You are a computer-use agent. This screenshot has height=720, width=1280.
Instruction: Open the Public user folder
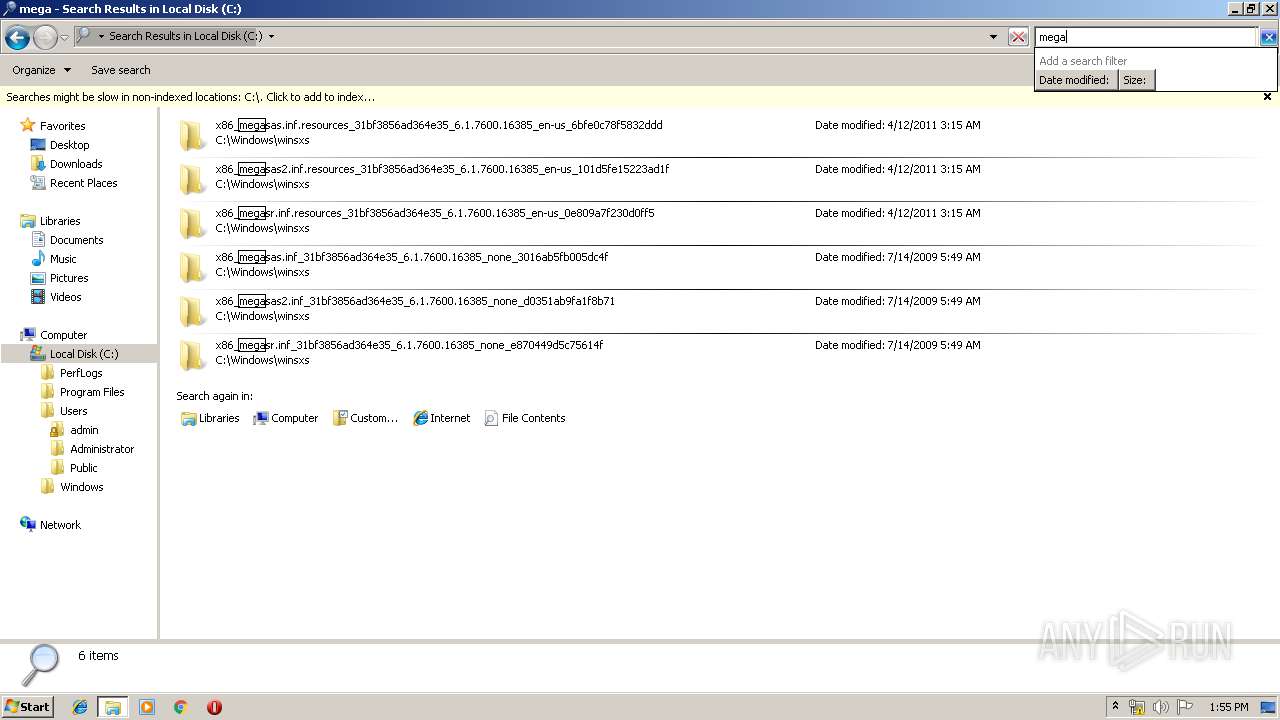(x=84, y=468)
